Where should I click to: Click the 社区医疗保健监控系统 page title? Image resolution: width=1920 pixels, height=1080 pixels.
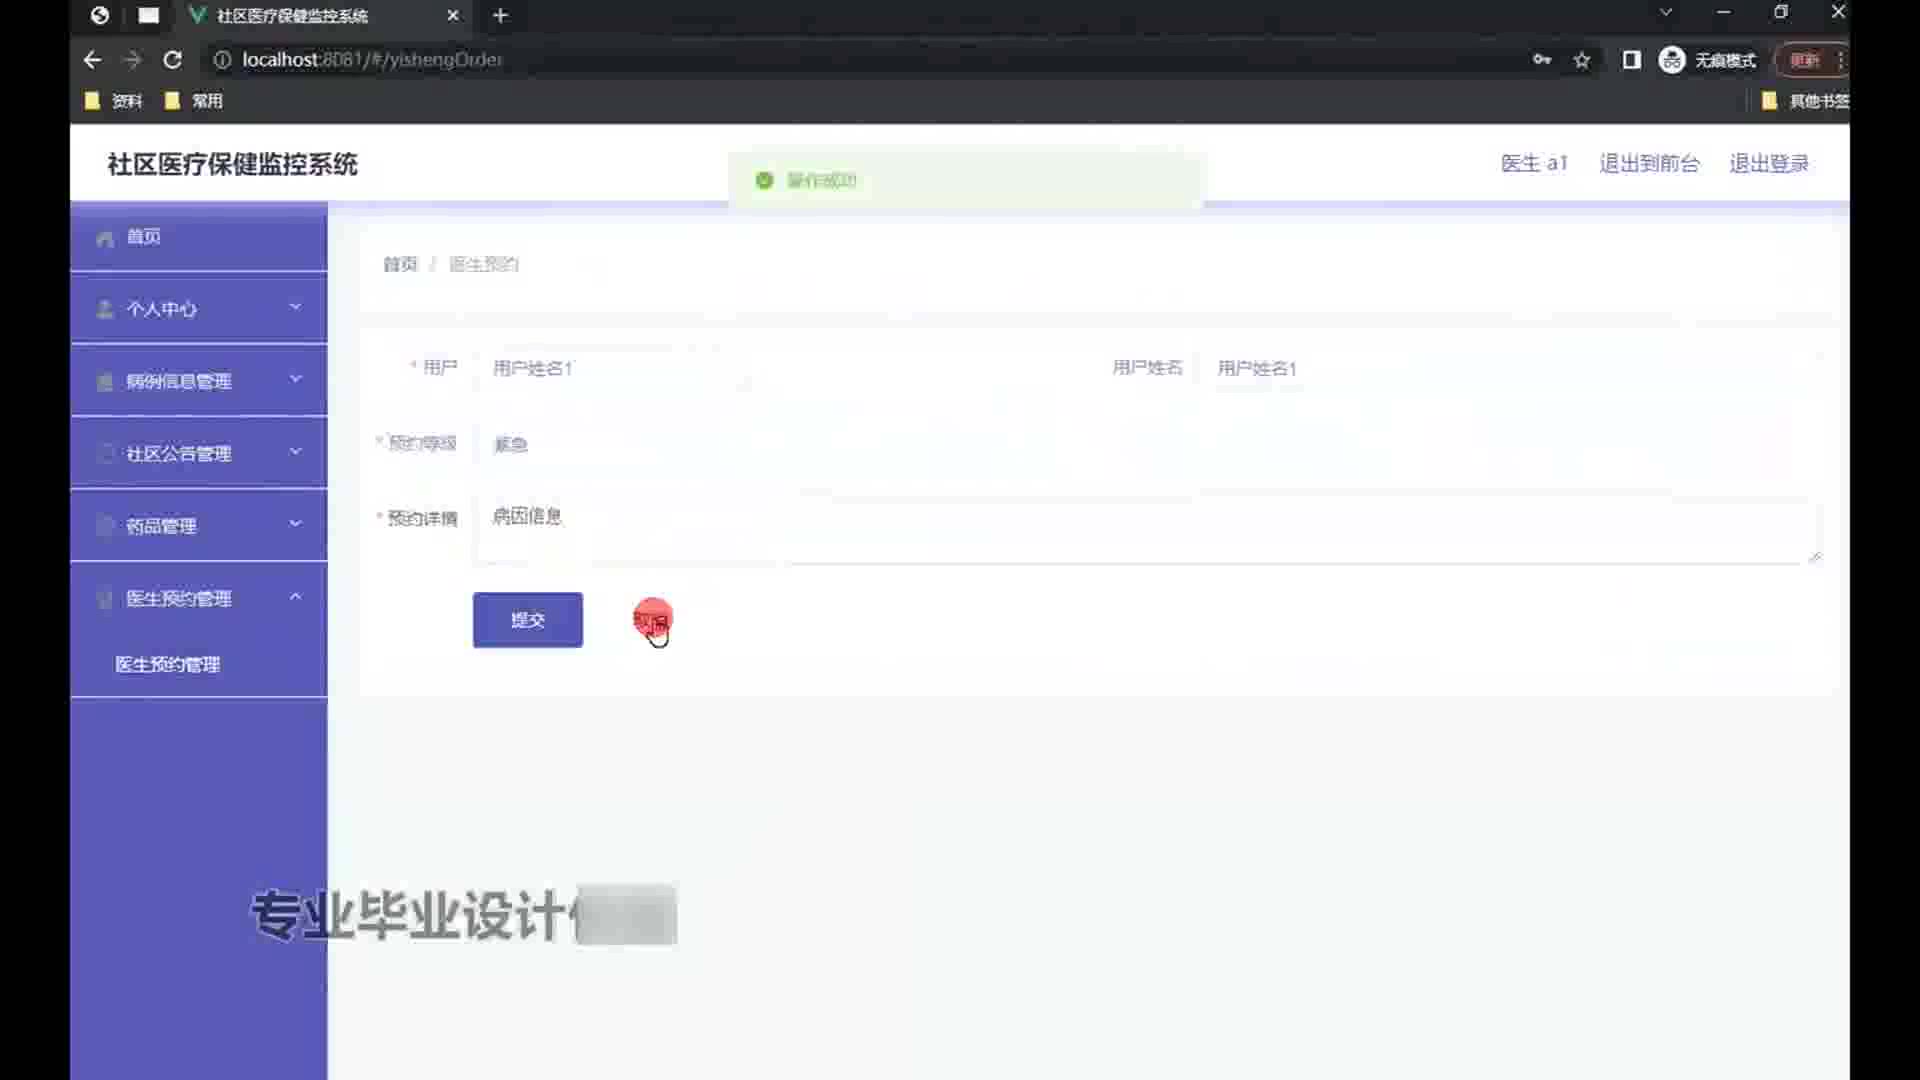232,164
